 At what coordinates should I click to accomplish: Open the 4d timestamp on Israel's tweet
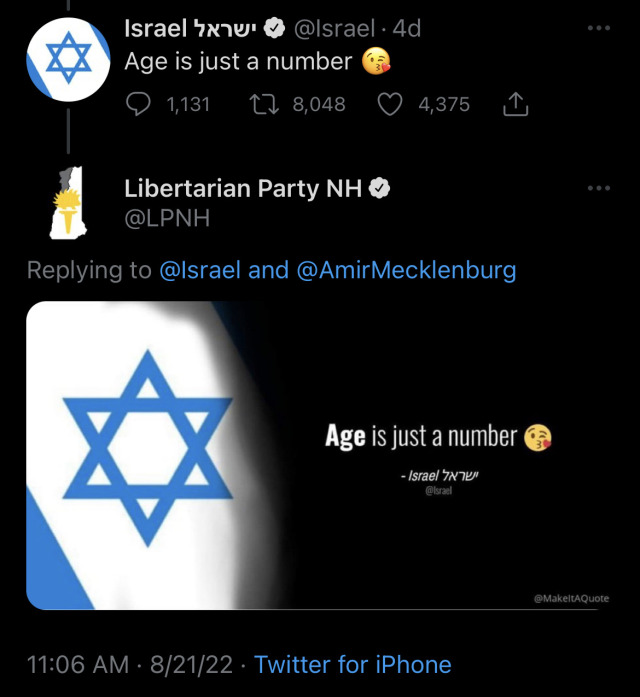point(407,29)
